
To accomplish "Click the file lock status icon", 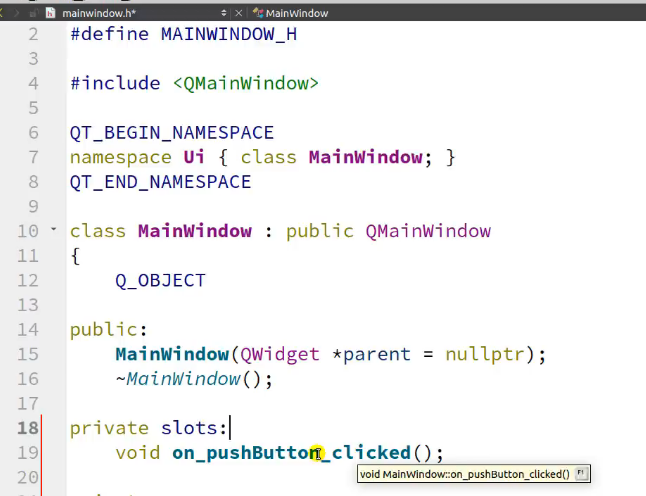I will (33, 13).
